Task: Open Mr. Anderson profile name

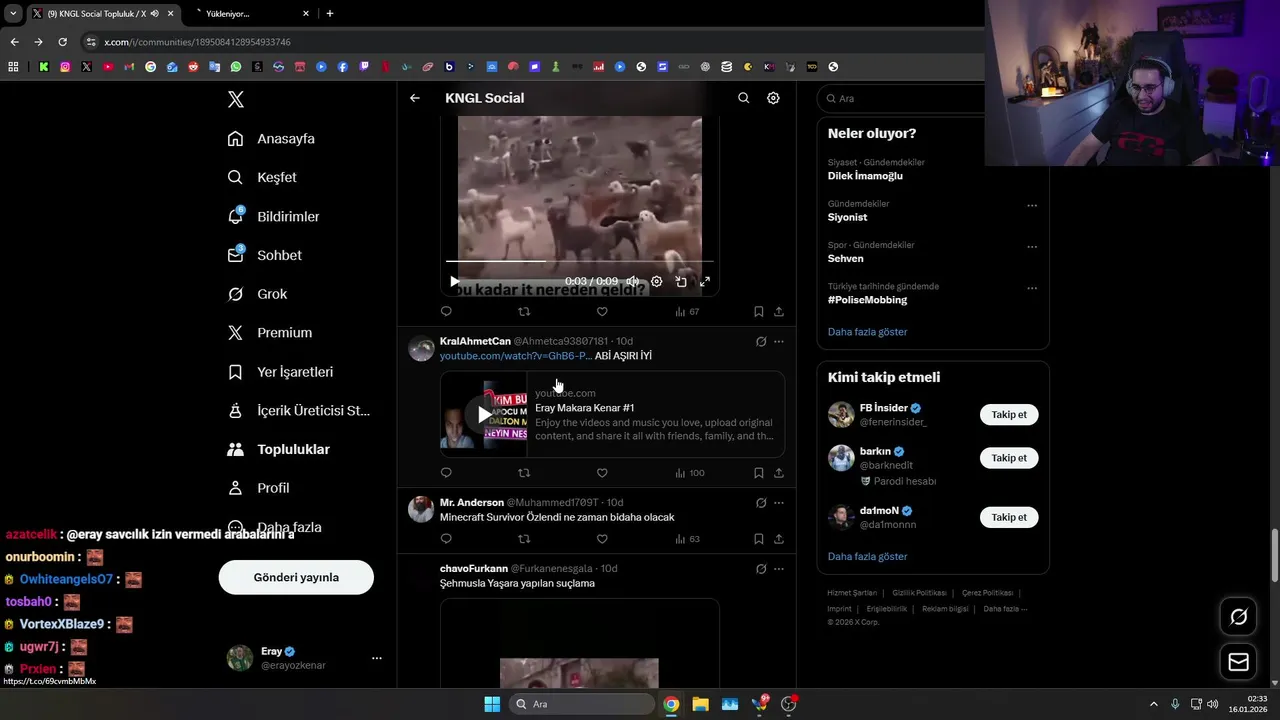Action: coord(472,503)
